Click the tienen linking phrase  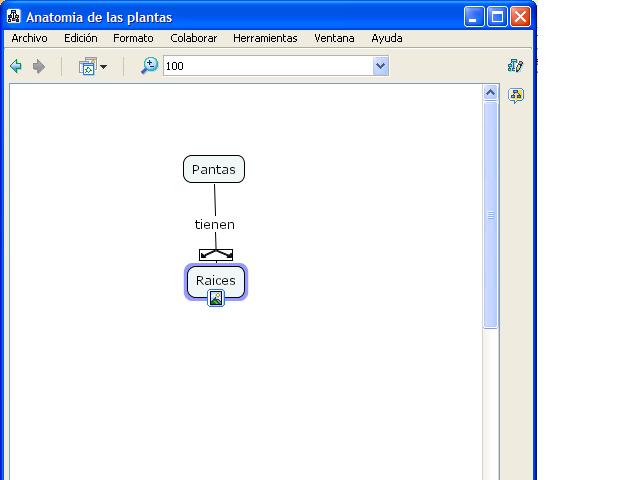tap(214, 225)
